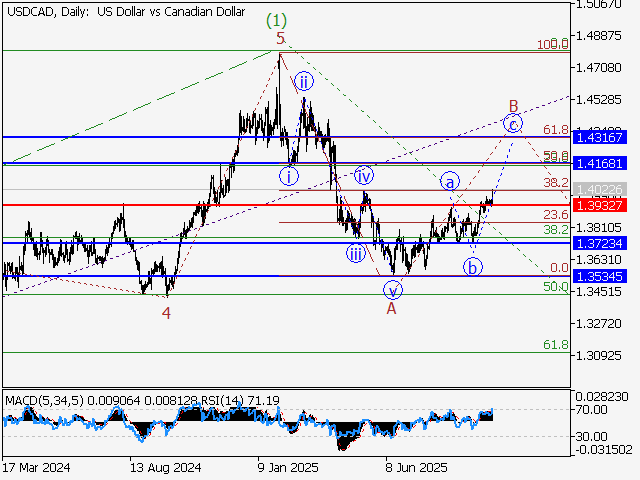Click the circled wave ii label
Screen dimensions: 640x480
304,82
